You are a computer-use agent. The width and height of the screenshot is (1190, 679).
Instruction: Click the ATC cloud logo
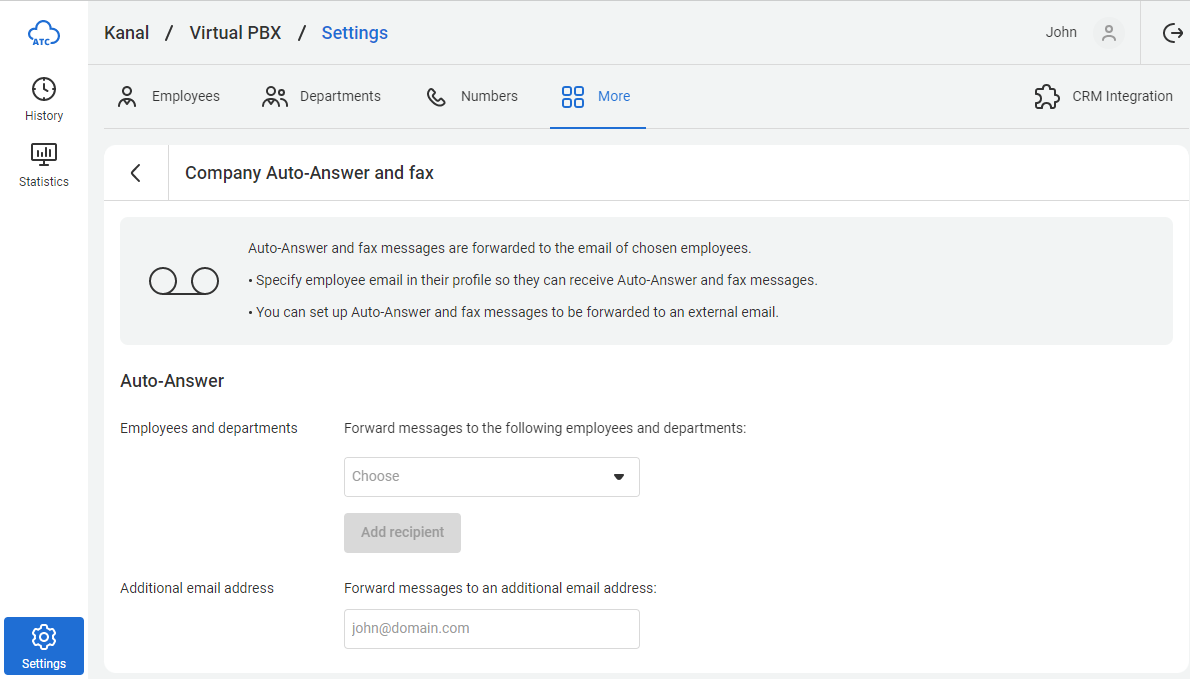click(44, 34)
